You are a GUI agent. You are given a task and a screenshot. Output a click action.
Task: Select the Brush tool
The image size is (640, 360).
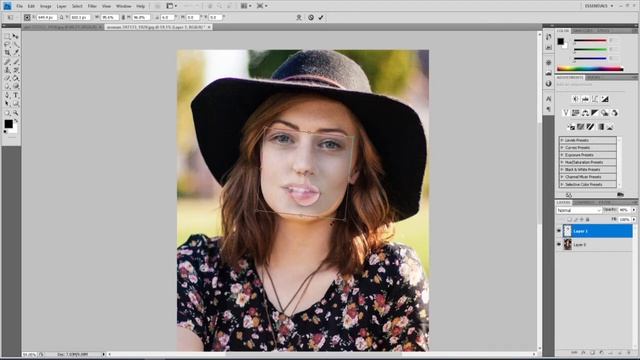point(16,62)
